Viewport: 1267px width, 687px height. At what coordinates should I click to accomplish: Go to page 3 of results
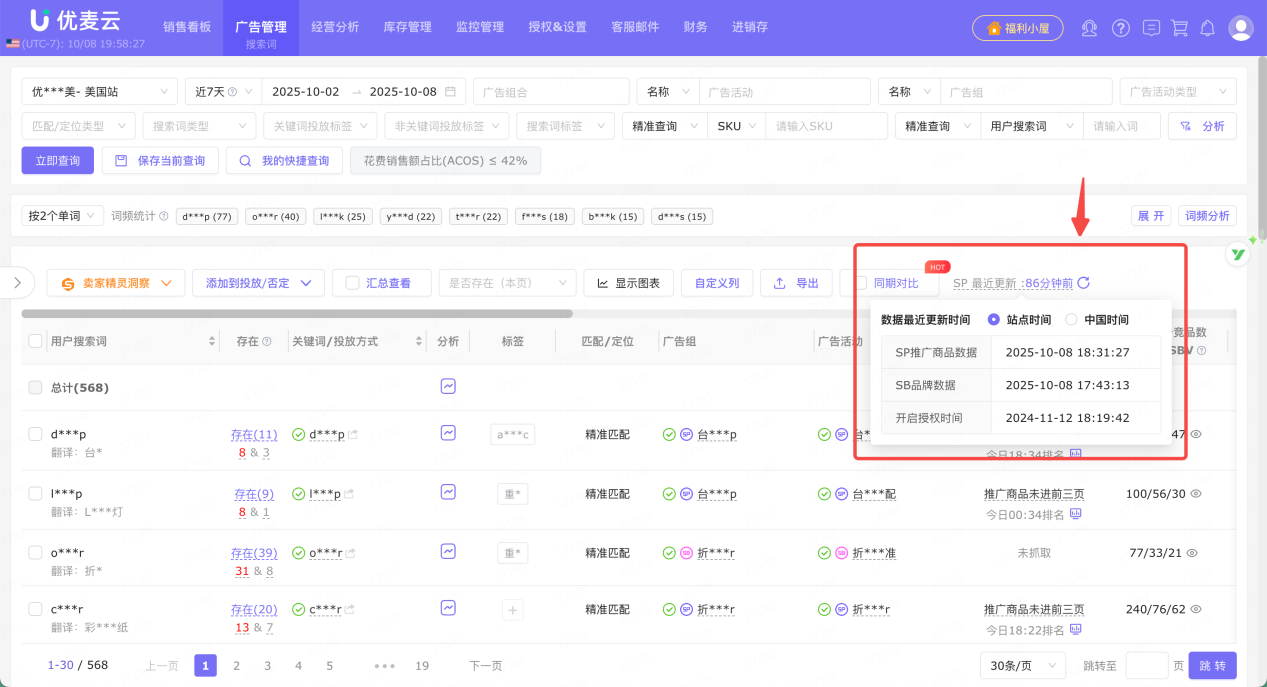(267, 664)
